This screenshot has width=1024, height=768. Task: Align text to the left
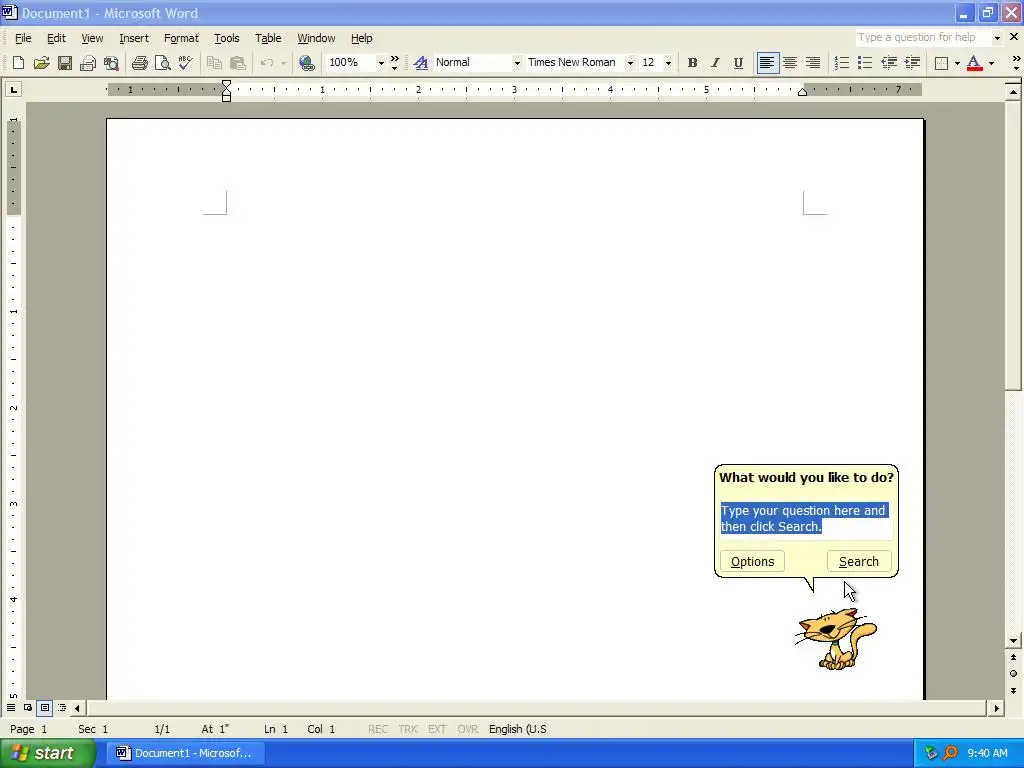tap(767, 63)
